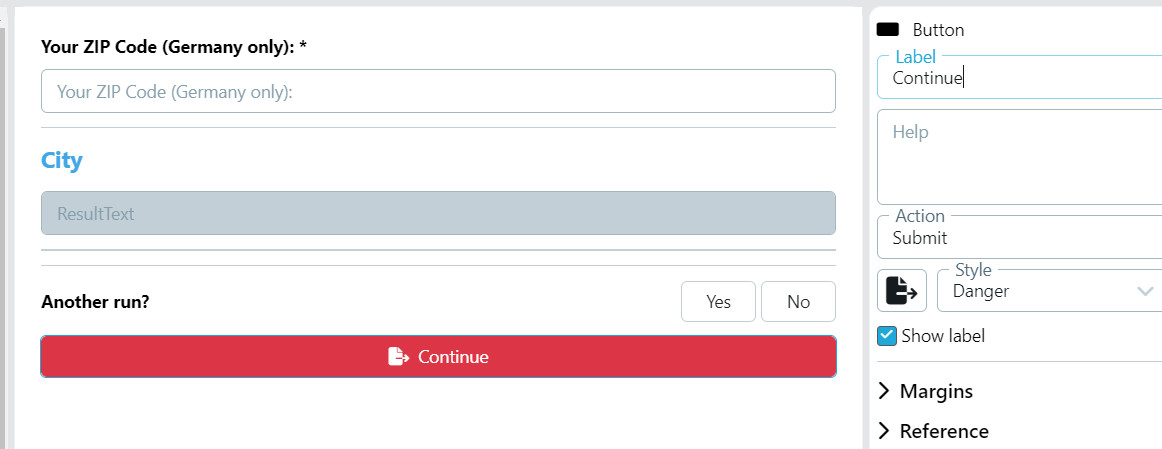Click the Another run? question label
Image resolution: width=1162 pixels, height=449 pixels.
pos(96,302)
